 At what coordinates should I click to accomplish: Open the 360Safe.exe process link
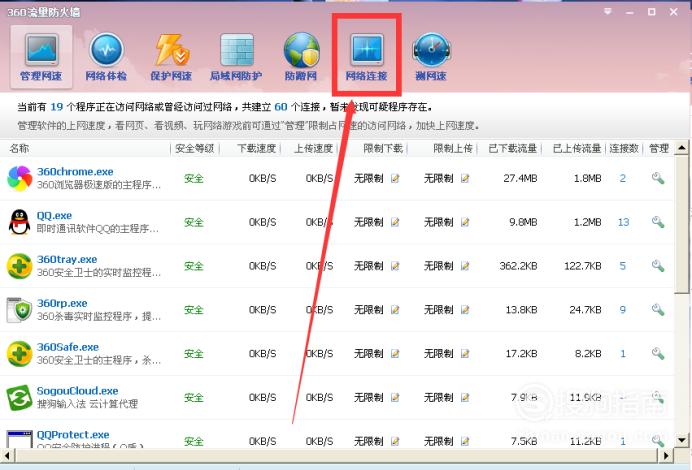[x=68, y=347]
